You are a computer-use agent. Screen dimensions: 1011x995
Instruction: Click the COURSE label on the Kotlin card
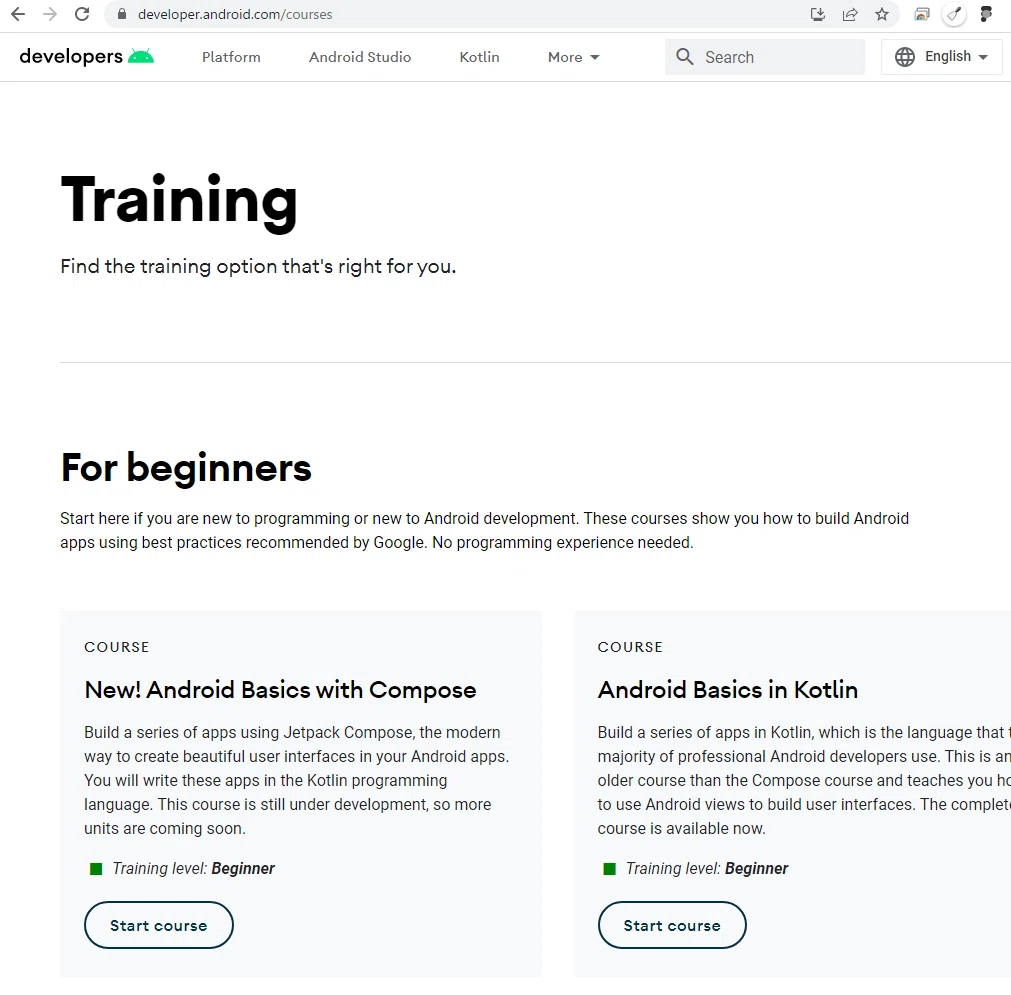pyautogui.click(x=630, y=647)
